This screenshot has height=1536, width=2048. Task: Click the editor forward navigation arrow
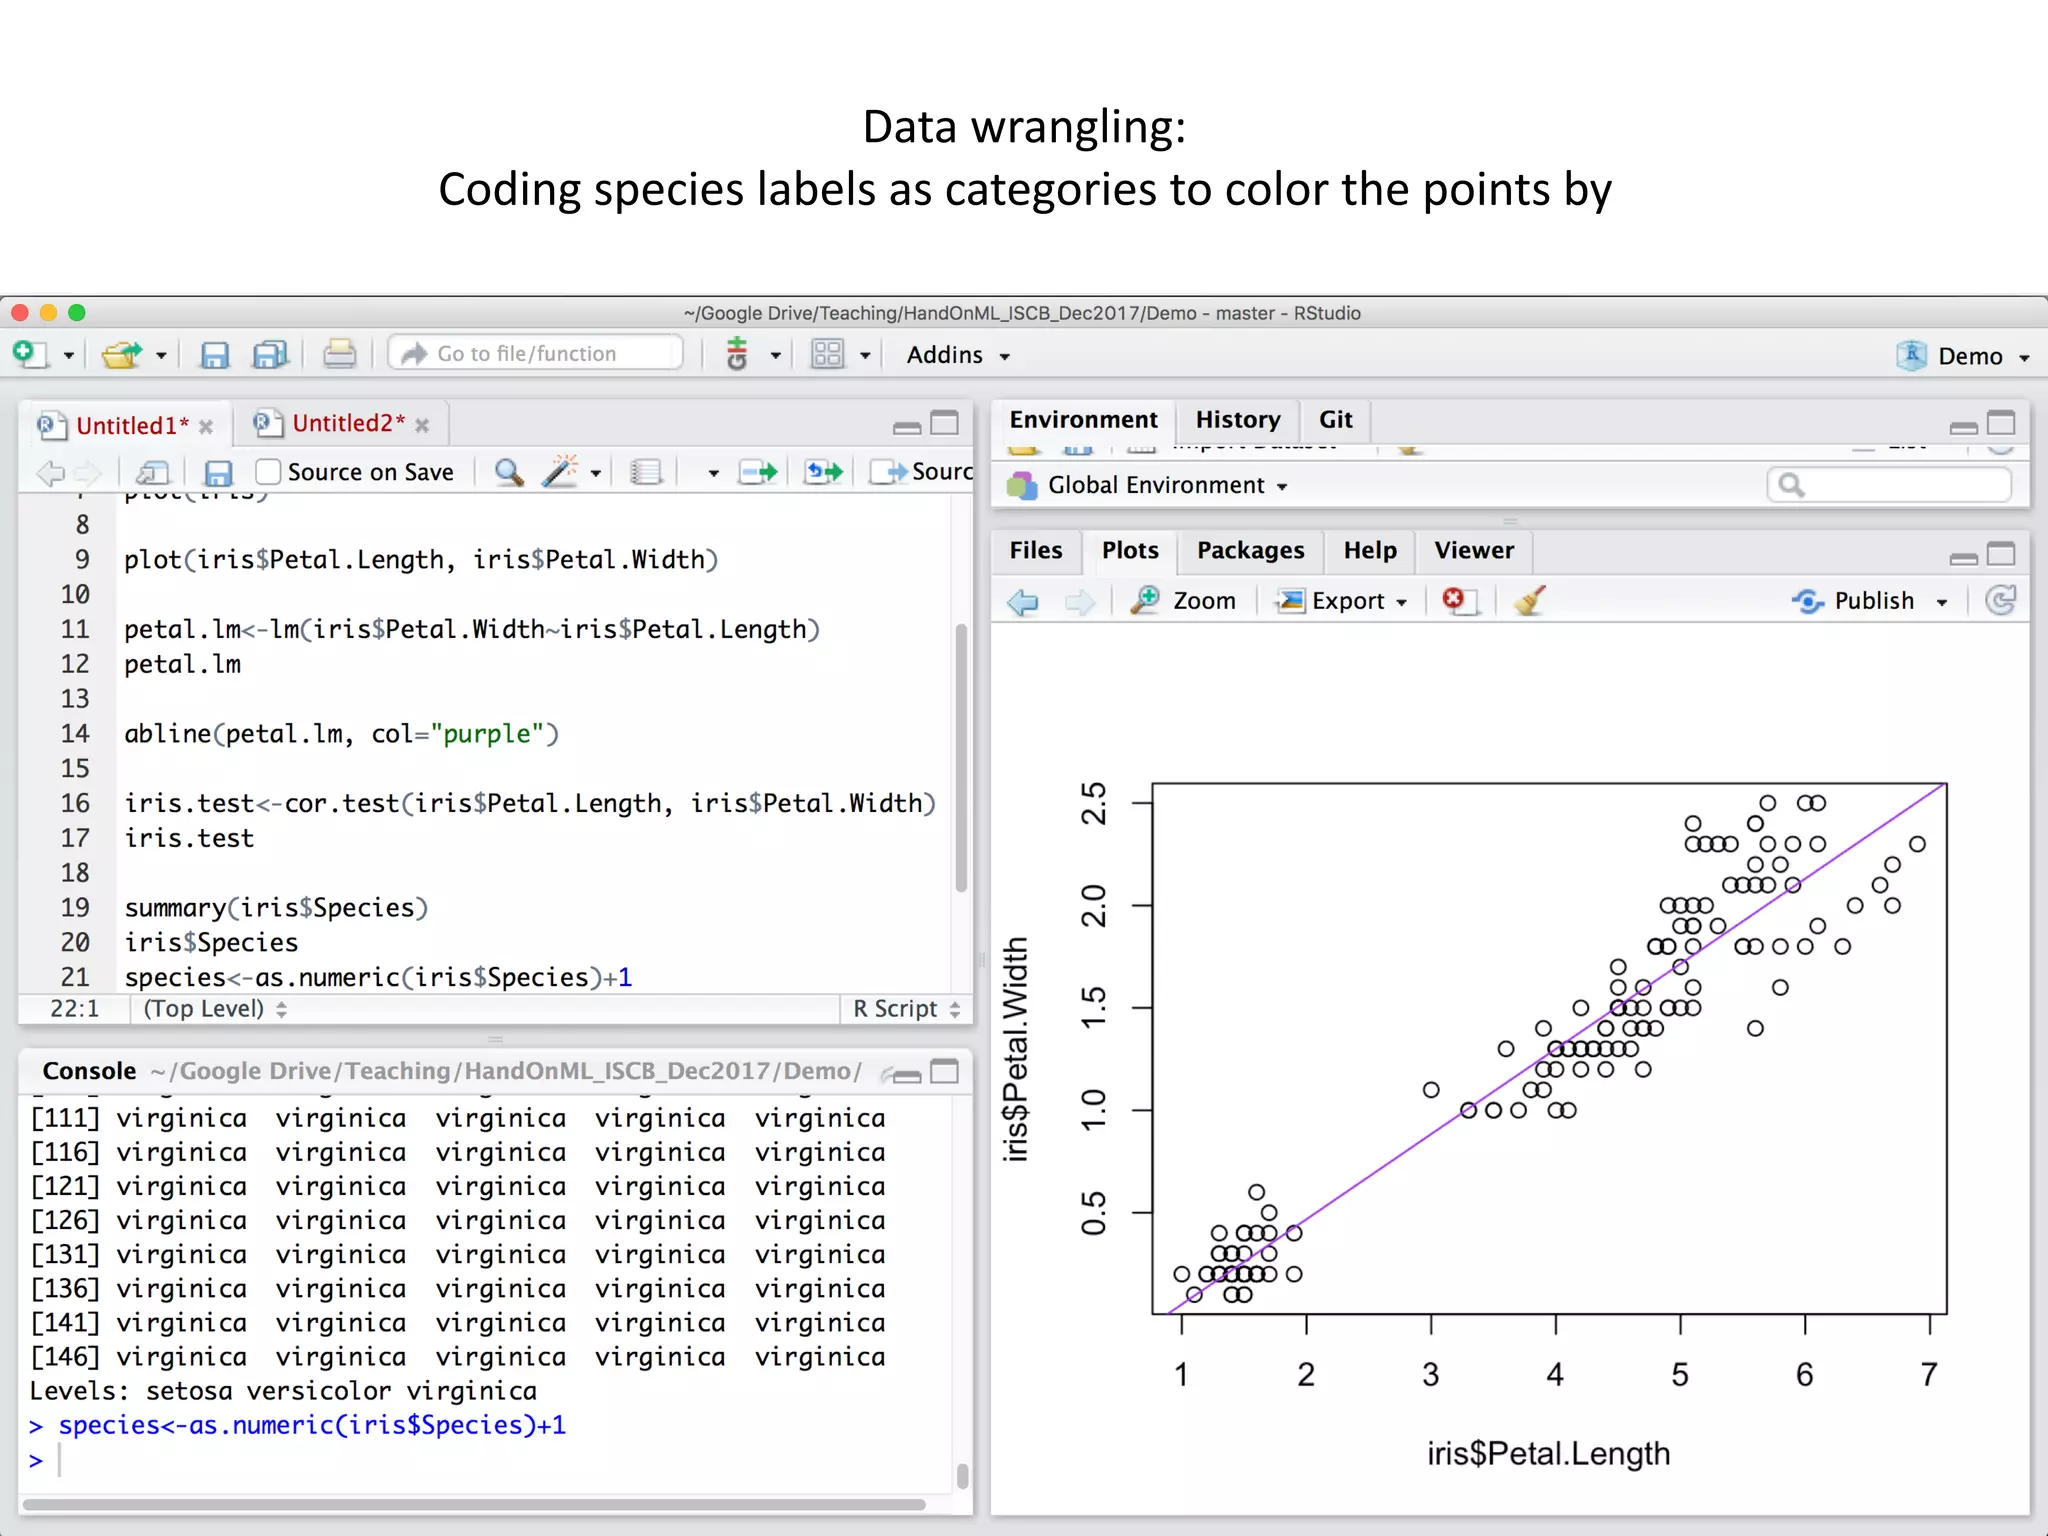(x=89, y=473)
